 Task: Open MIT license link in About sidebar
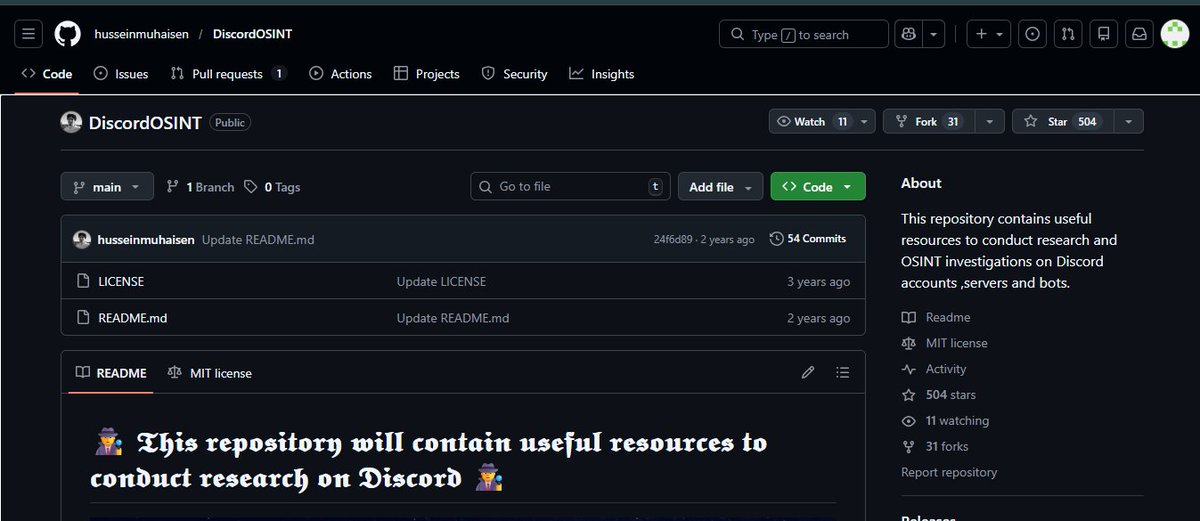pos(944,343)
